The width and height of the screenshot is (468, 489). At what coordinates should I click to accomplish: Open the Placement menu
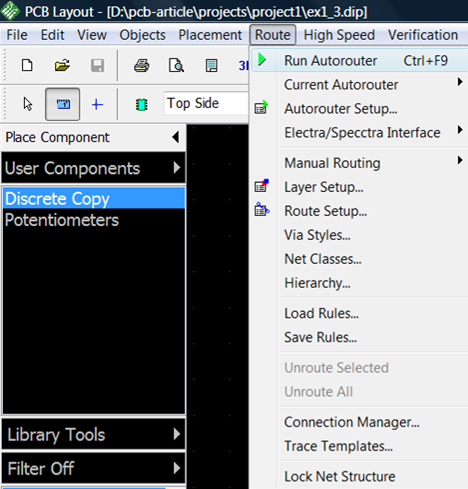210,35
